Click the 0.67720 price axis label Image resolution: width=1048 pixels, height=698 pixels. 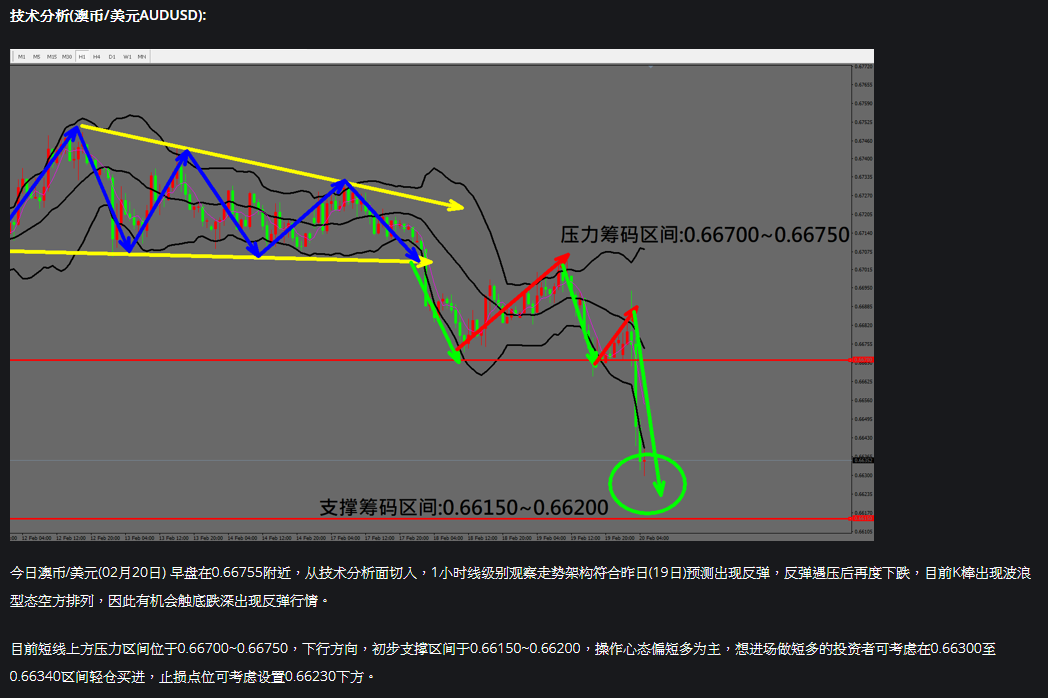864,67
